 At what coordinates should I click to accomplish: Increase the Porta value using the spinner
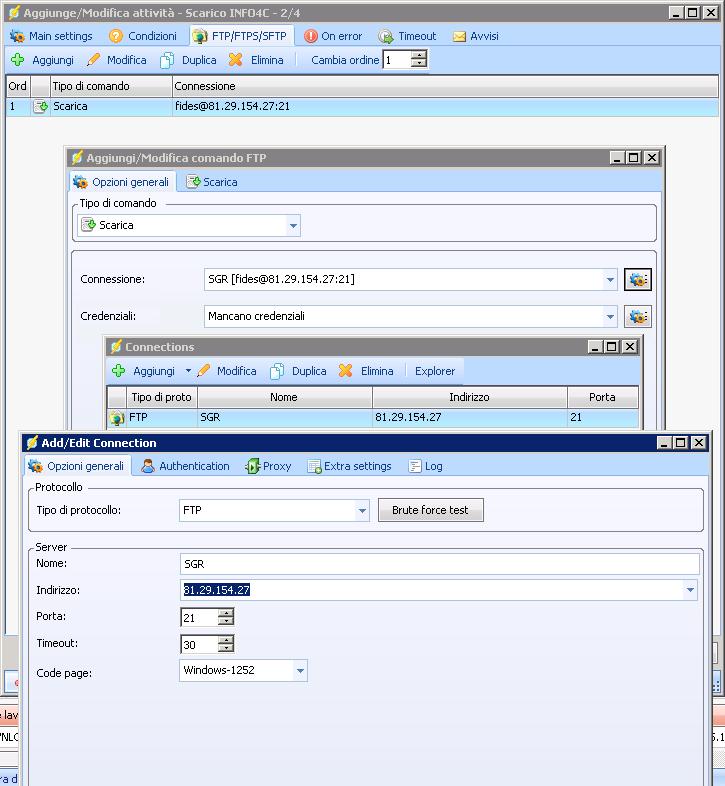pos(226,612)
